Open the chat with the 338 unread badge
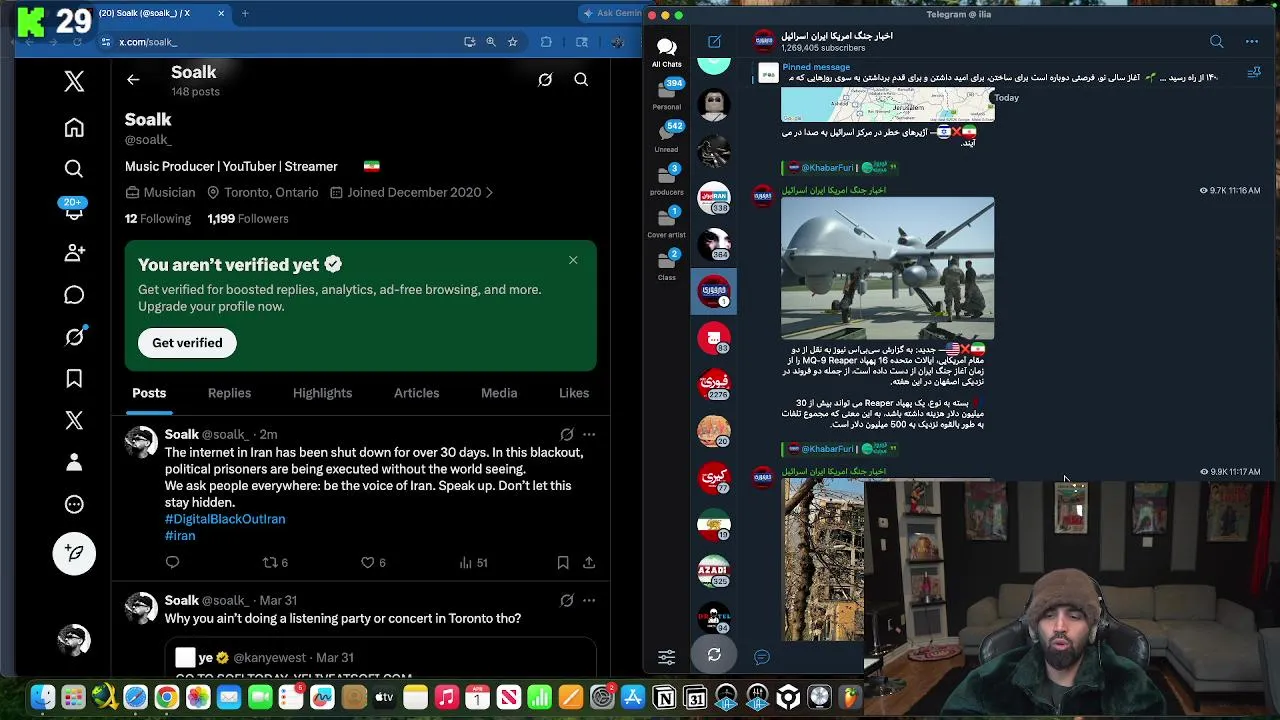Screen dimensions: 1280x720 tap(714, 197)
